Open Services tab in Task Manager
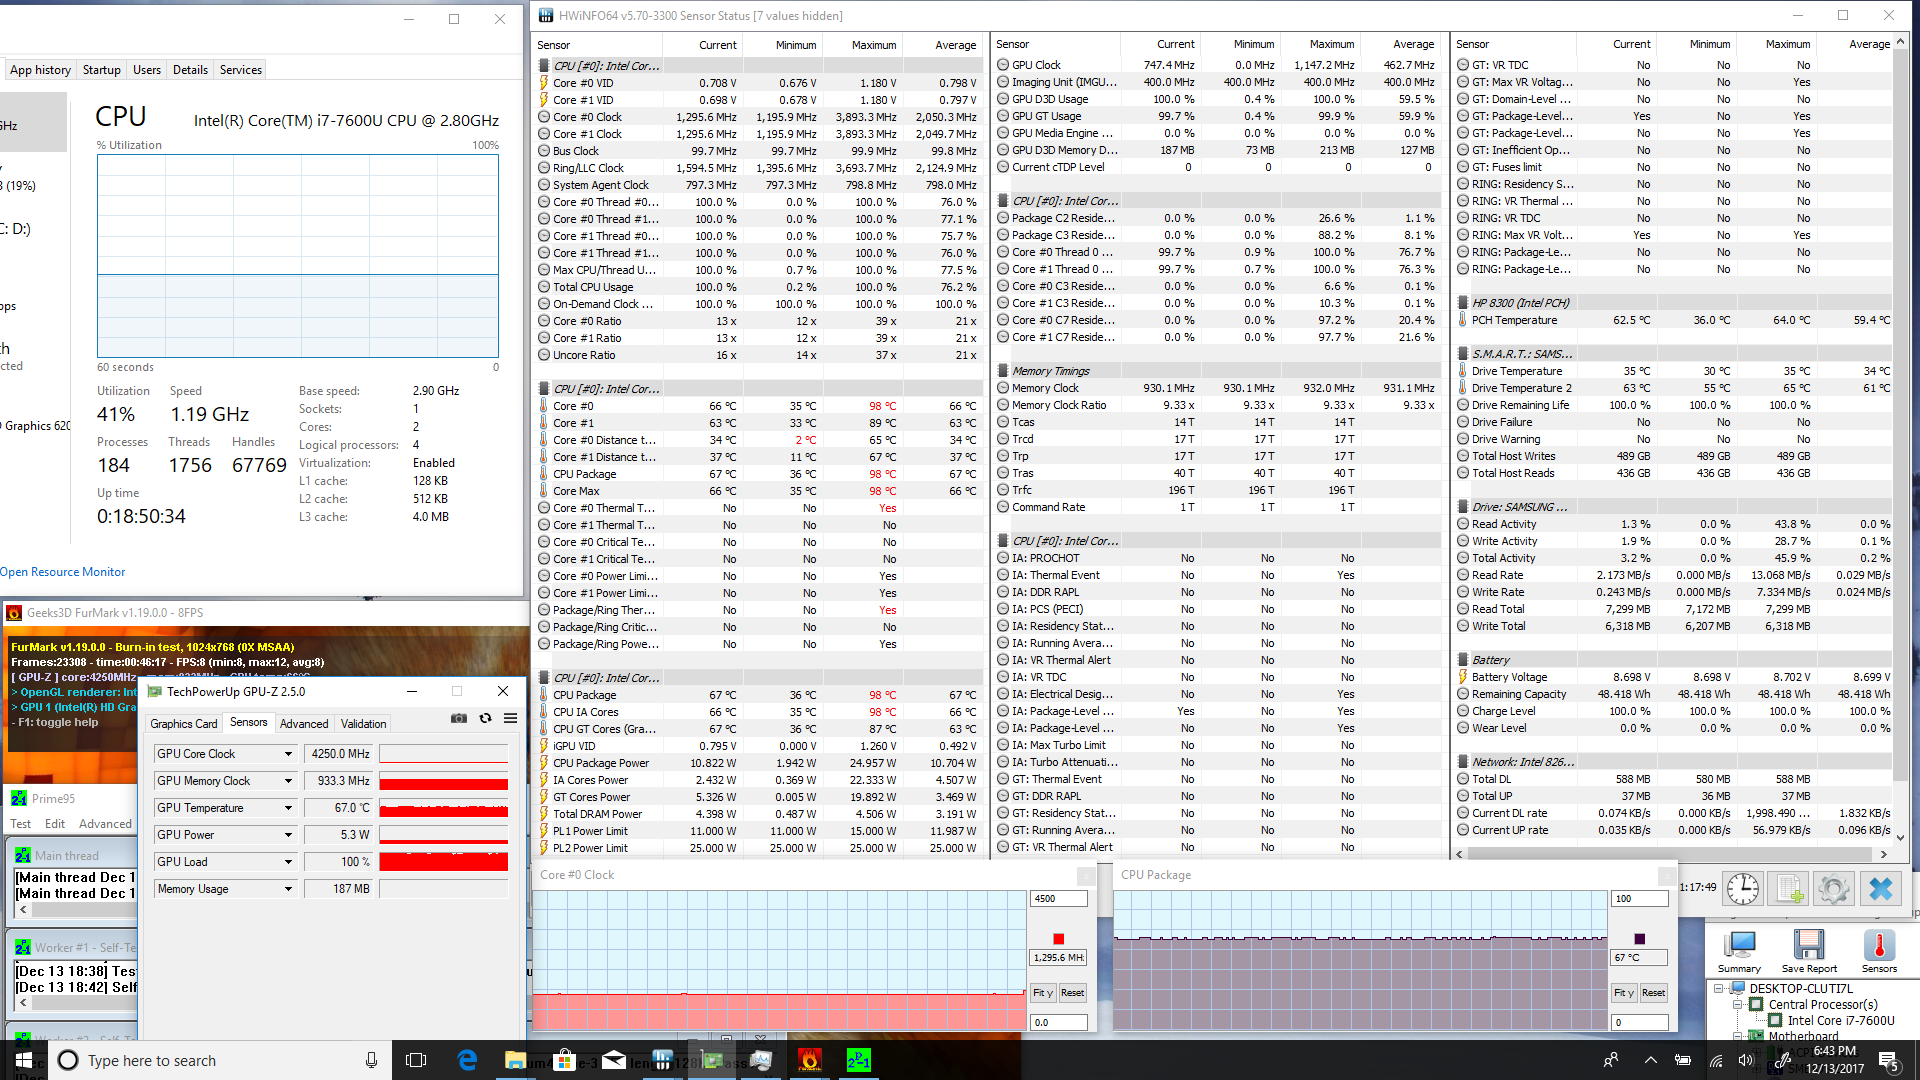 tap(240, 70)
